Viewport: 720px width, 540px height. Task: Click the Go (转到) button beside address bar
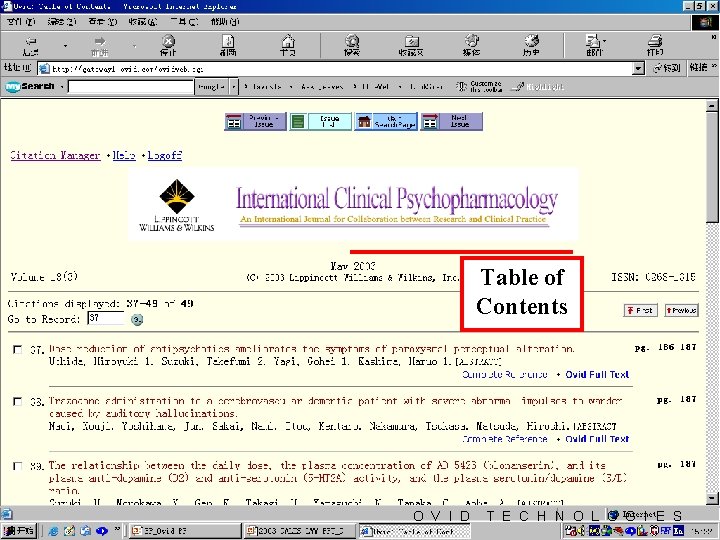click(x=667, y=68)
